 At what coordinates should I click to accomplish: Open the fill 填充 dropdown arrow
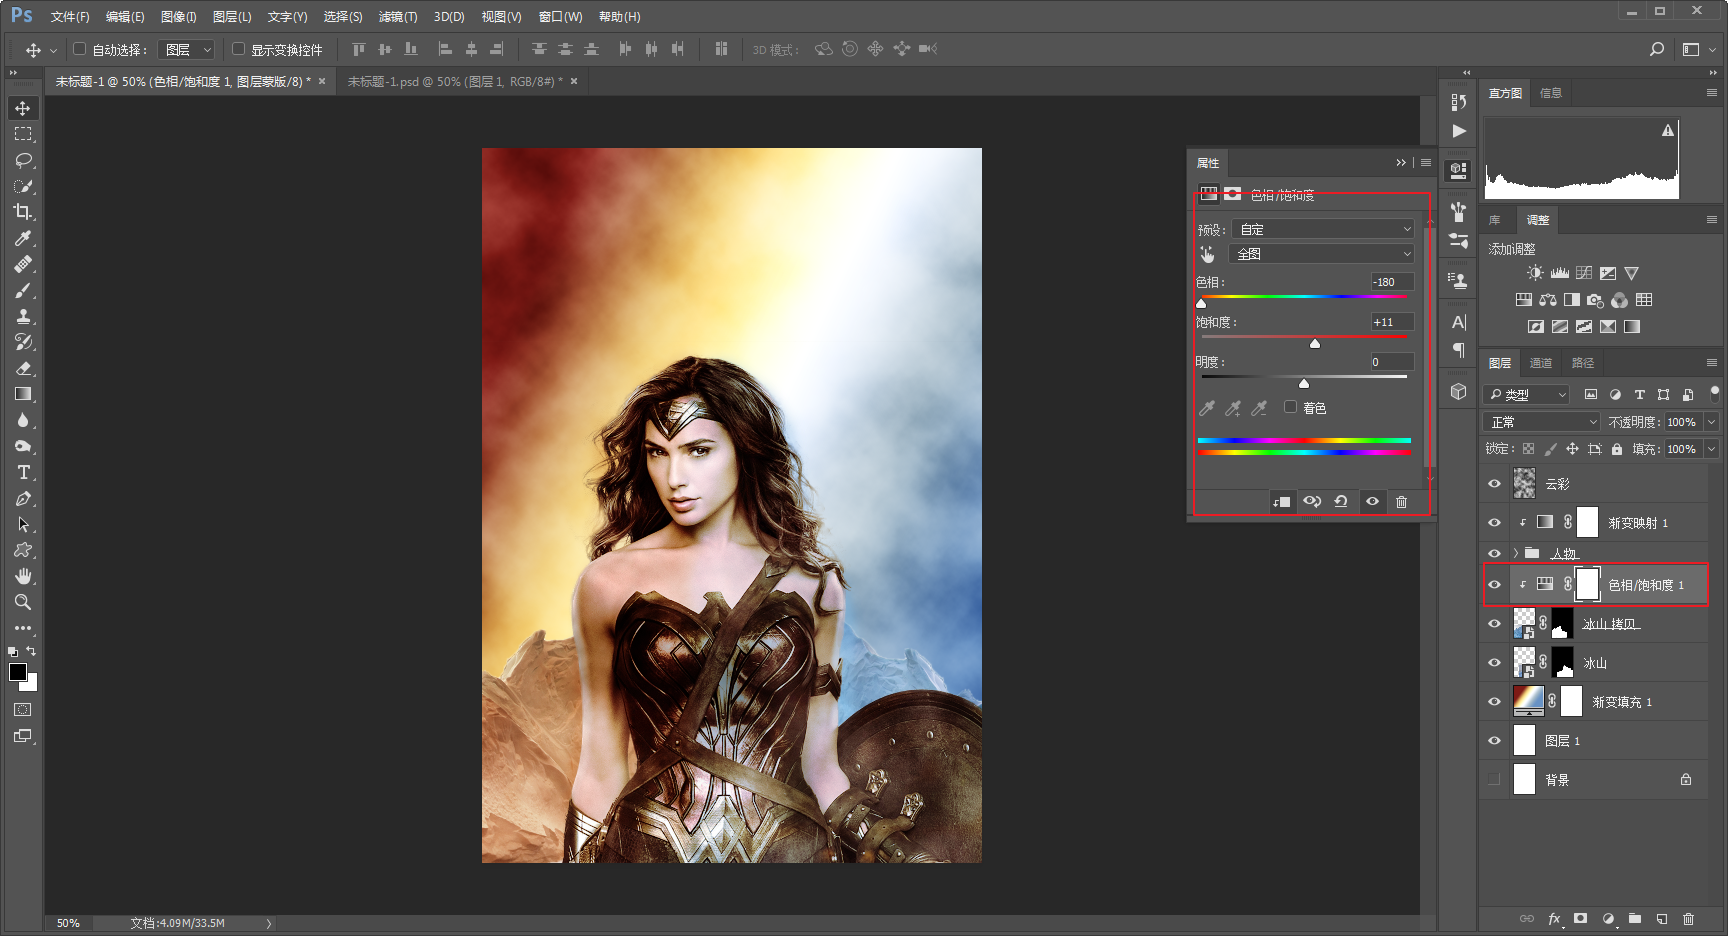(1712, 449)
